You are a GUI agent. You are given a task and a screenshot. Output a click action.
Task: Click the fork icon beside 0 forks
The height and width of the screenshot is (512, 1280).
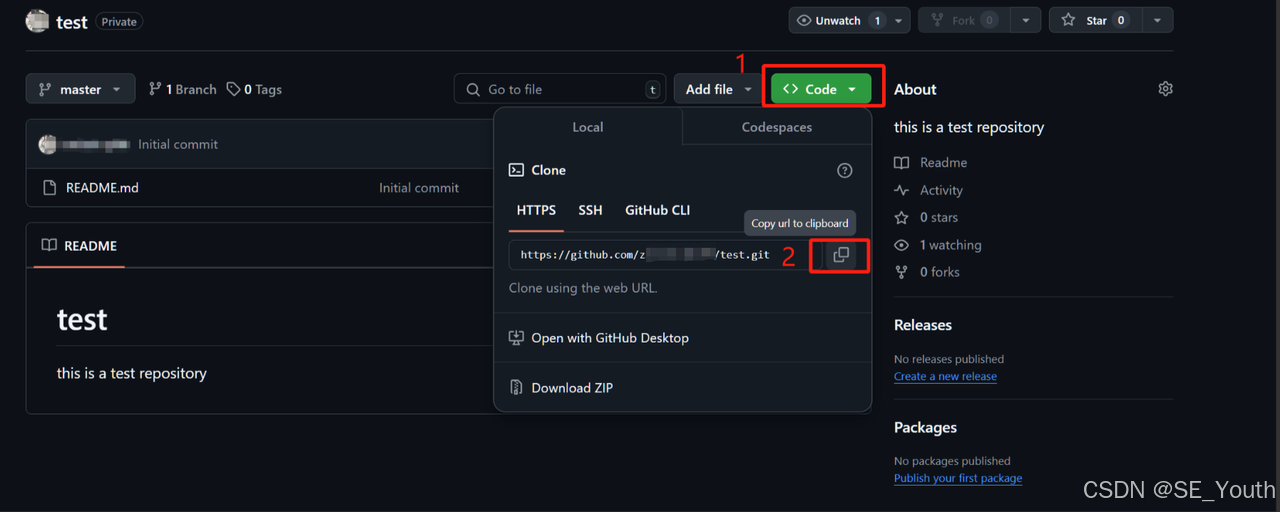point(902,272)
